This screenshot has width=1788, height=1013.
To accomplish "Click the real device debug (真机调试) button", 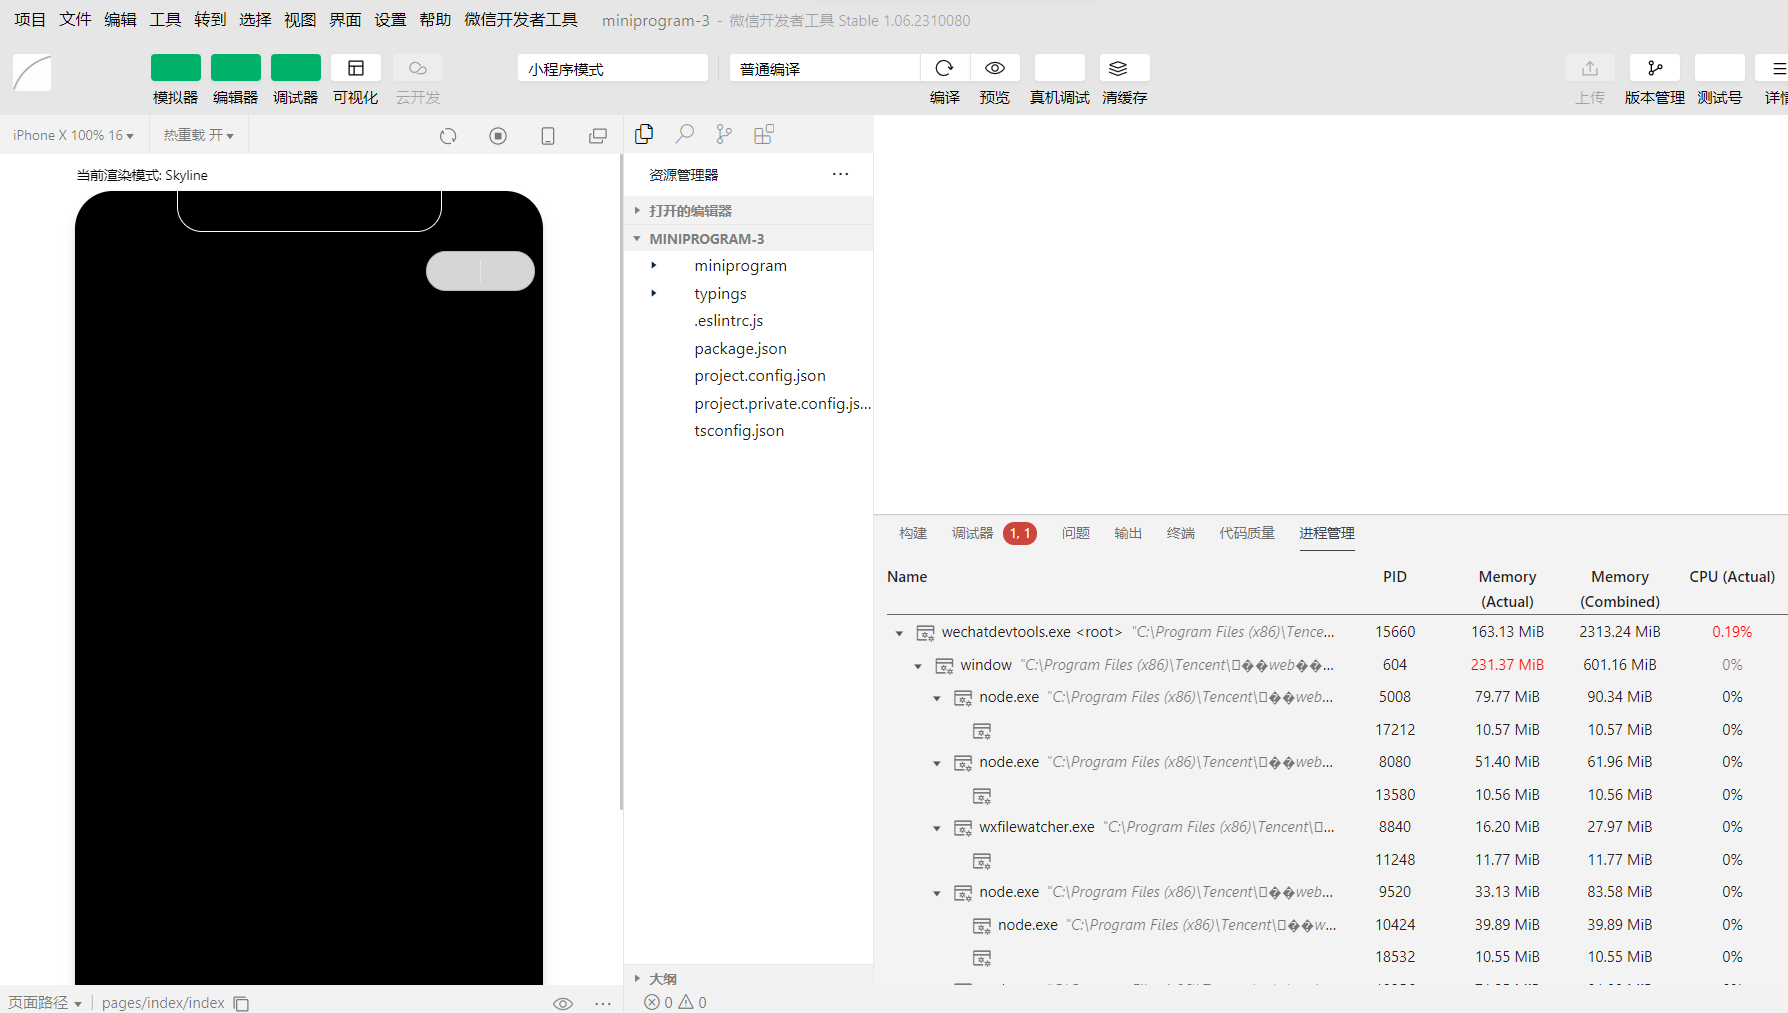I will pos(1059,68).
